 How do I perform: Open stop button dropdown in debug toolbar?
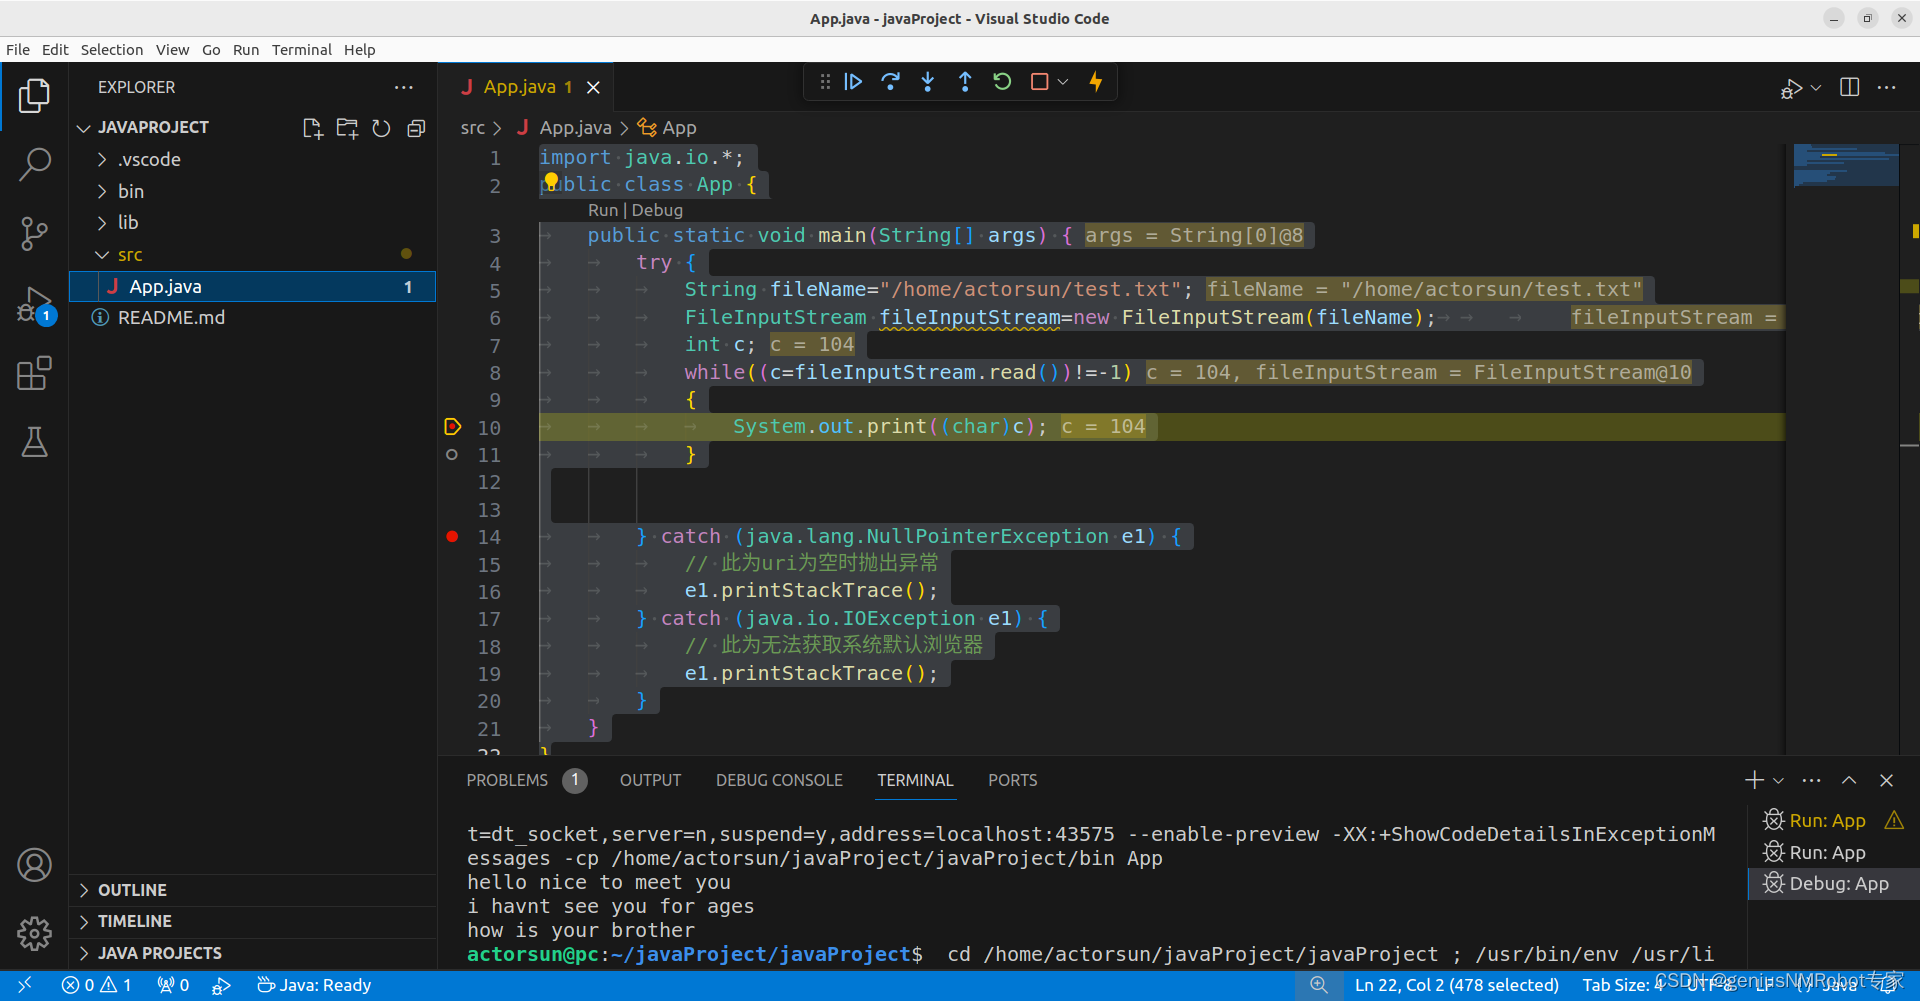tap(1063, 82)
